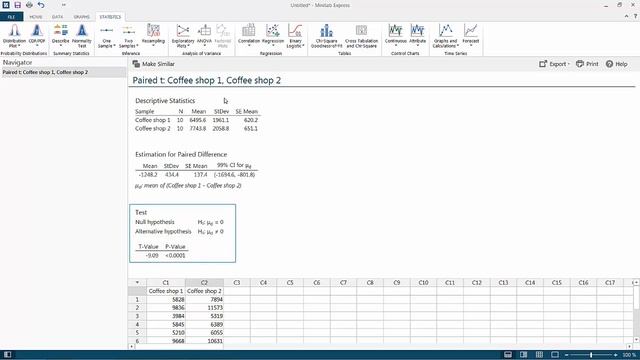Select the STATISTICS ribbon tab
This screenshot has width=640, height=360.
coord(110,17)
